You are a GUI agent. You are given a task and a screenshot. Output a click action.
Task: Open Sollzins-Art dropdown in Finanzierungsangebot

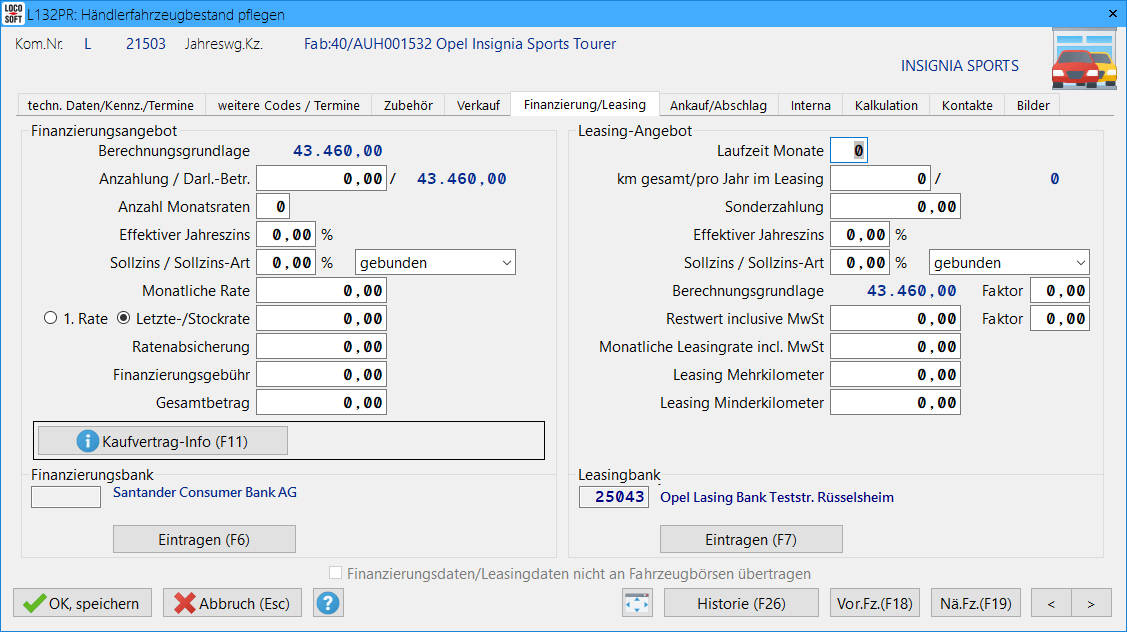click(x=435, y=263)
